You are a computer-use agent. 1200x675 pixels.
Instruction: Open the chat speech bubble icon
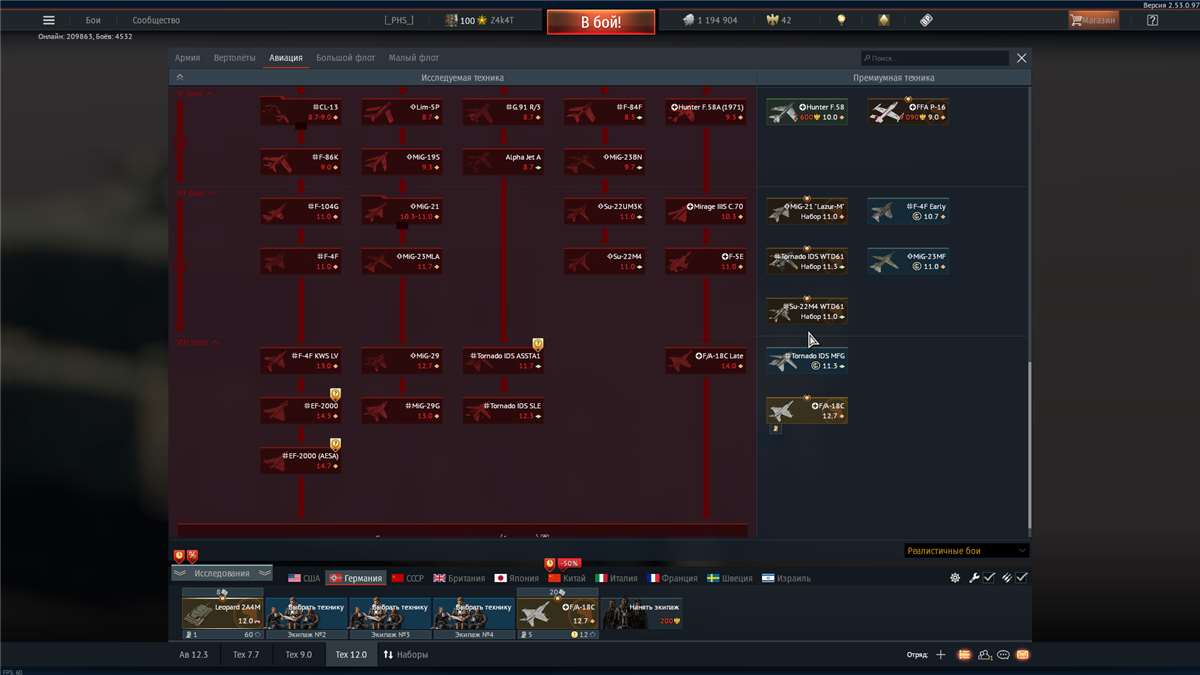(x=1003, y=655)
